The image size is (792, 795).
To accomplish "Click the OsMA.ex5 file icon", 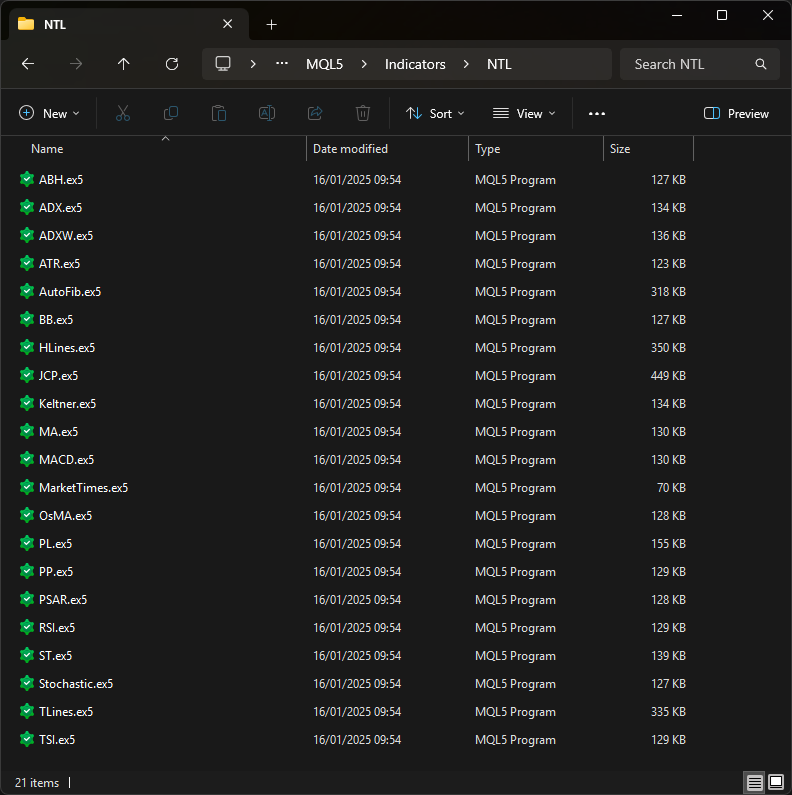I will 27,515.
